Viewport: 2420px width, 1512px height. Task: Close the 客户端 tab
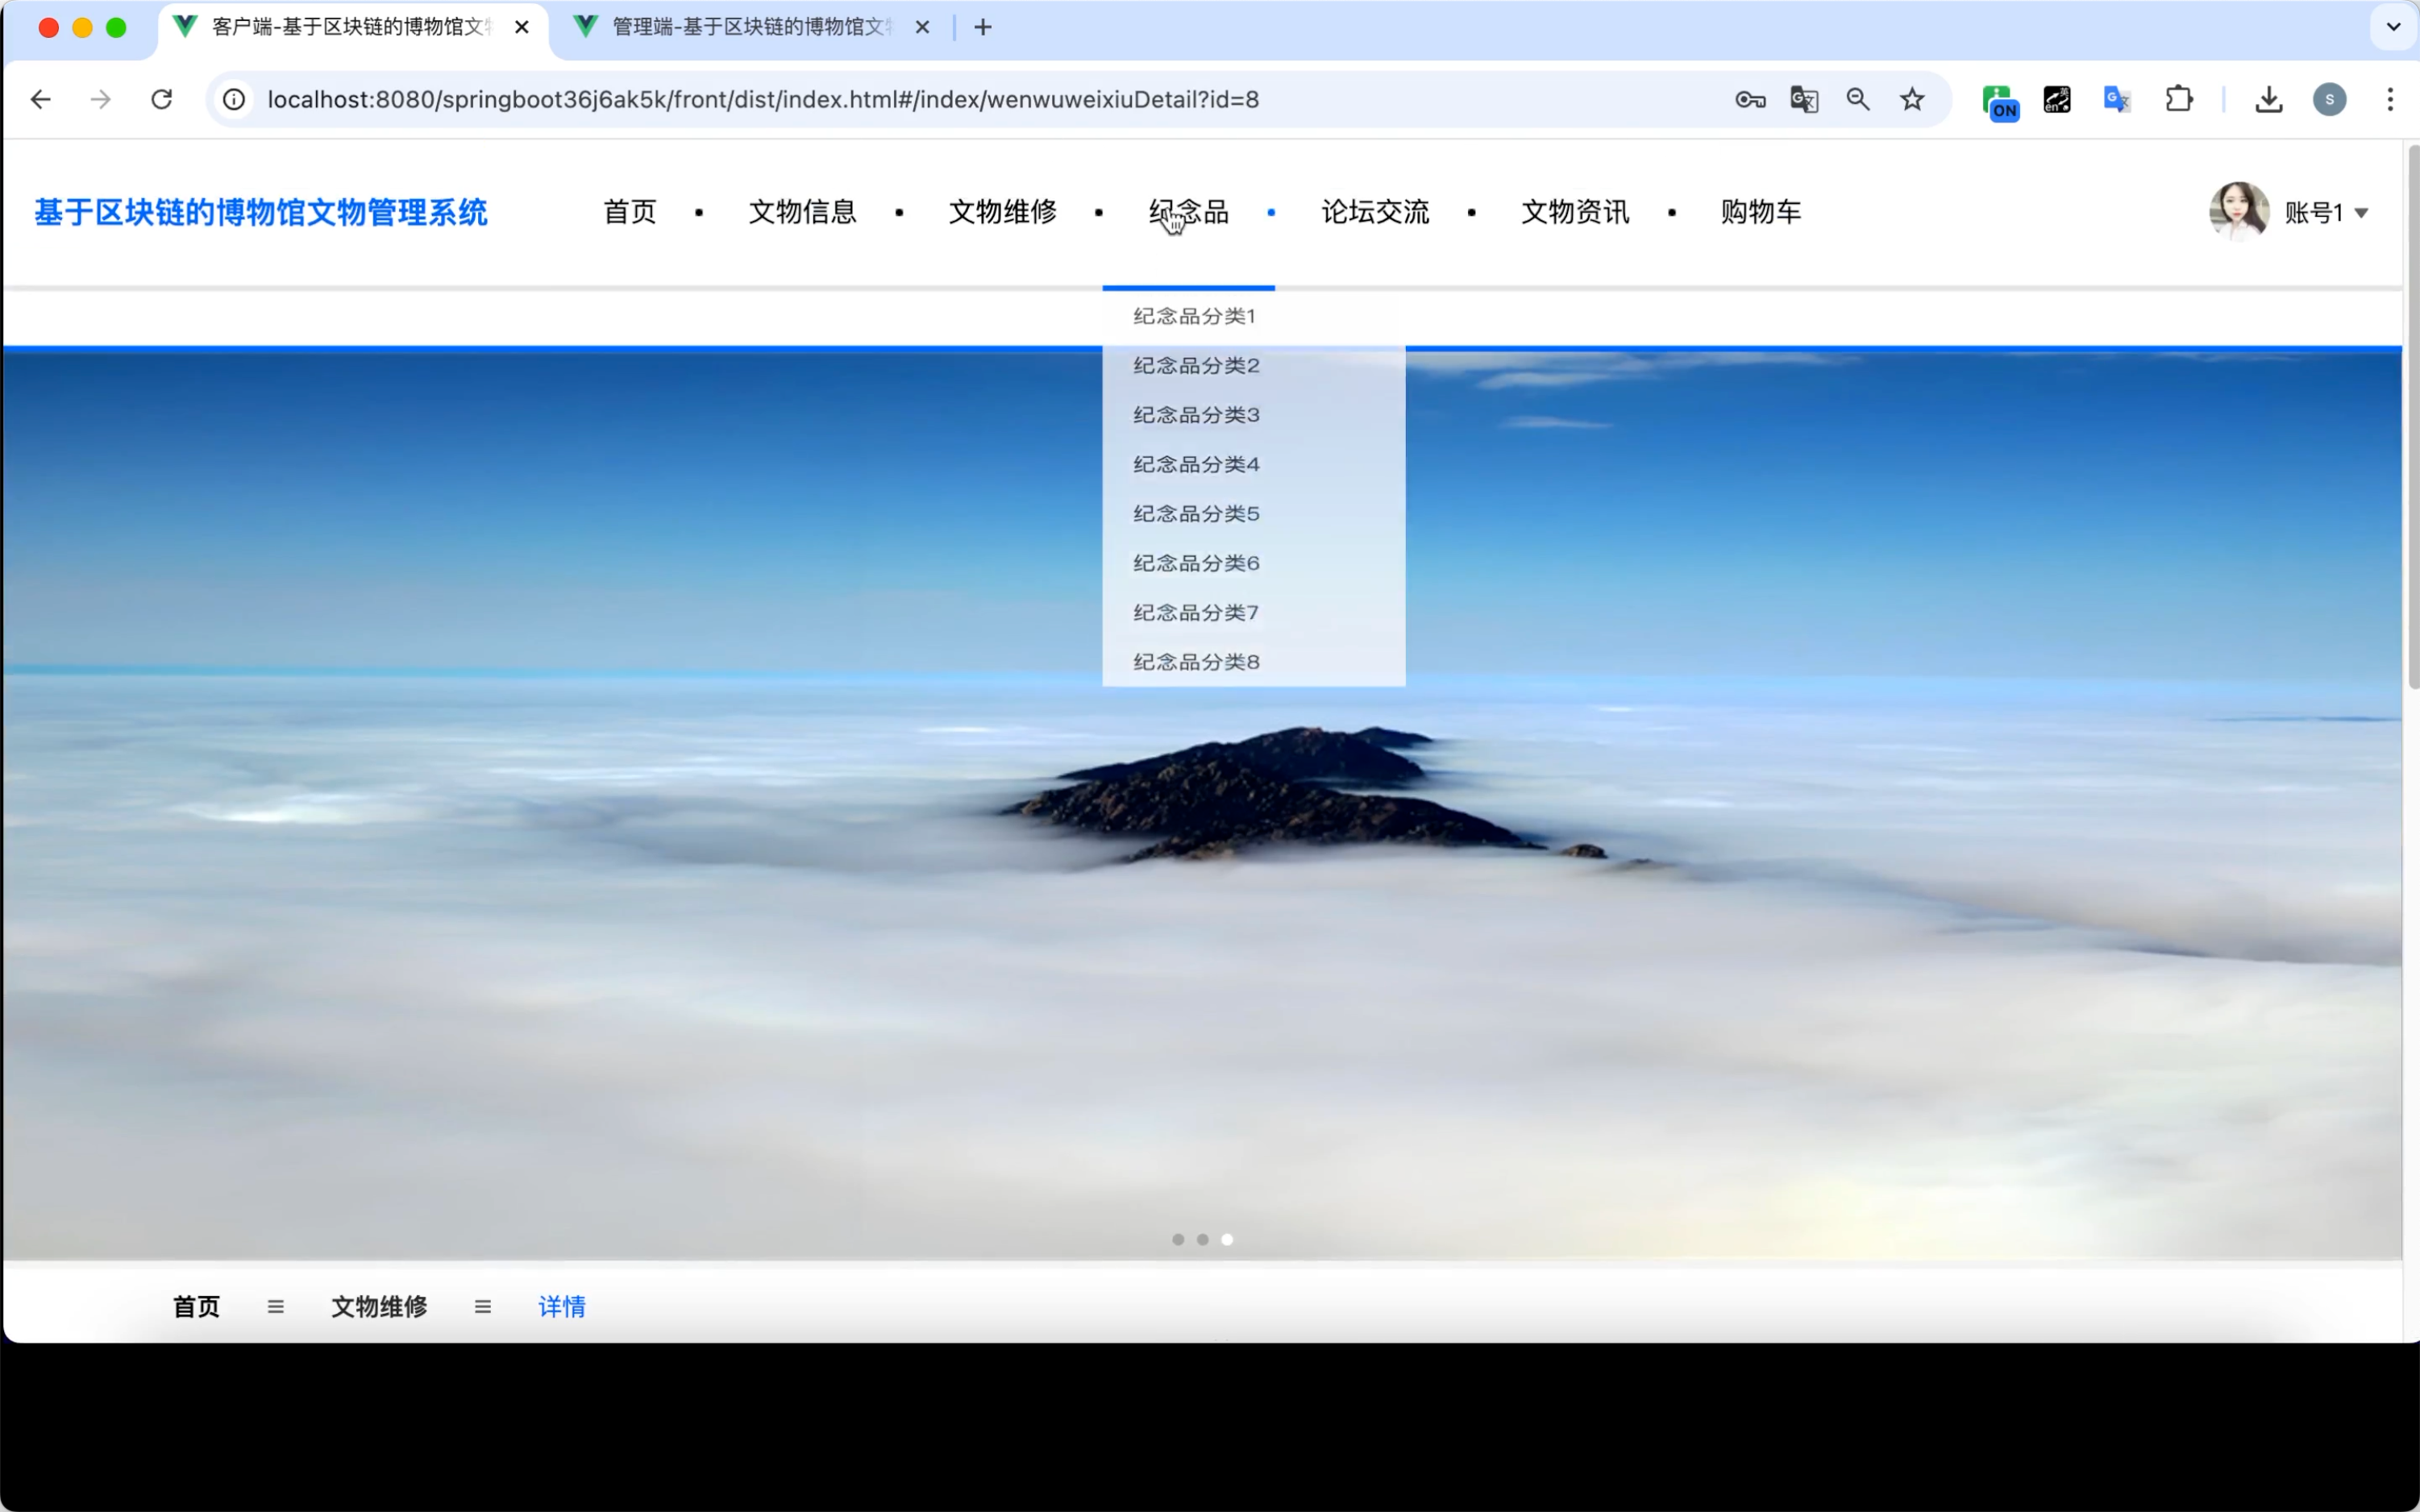[x=522, y=27]
